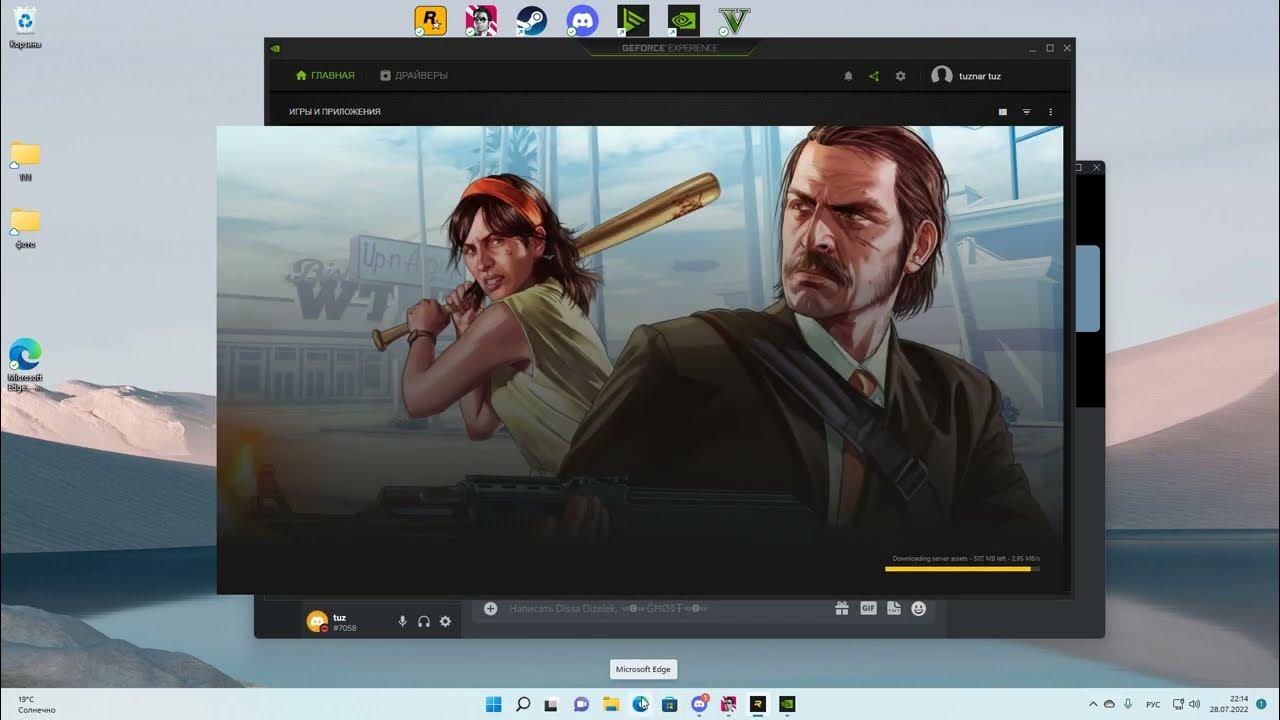The image size is (1280, 720).
Task: Open the Discord sticker picker
Action: [x=894, y=608]
